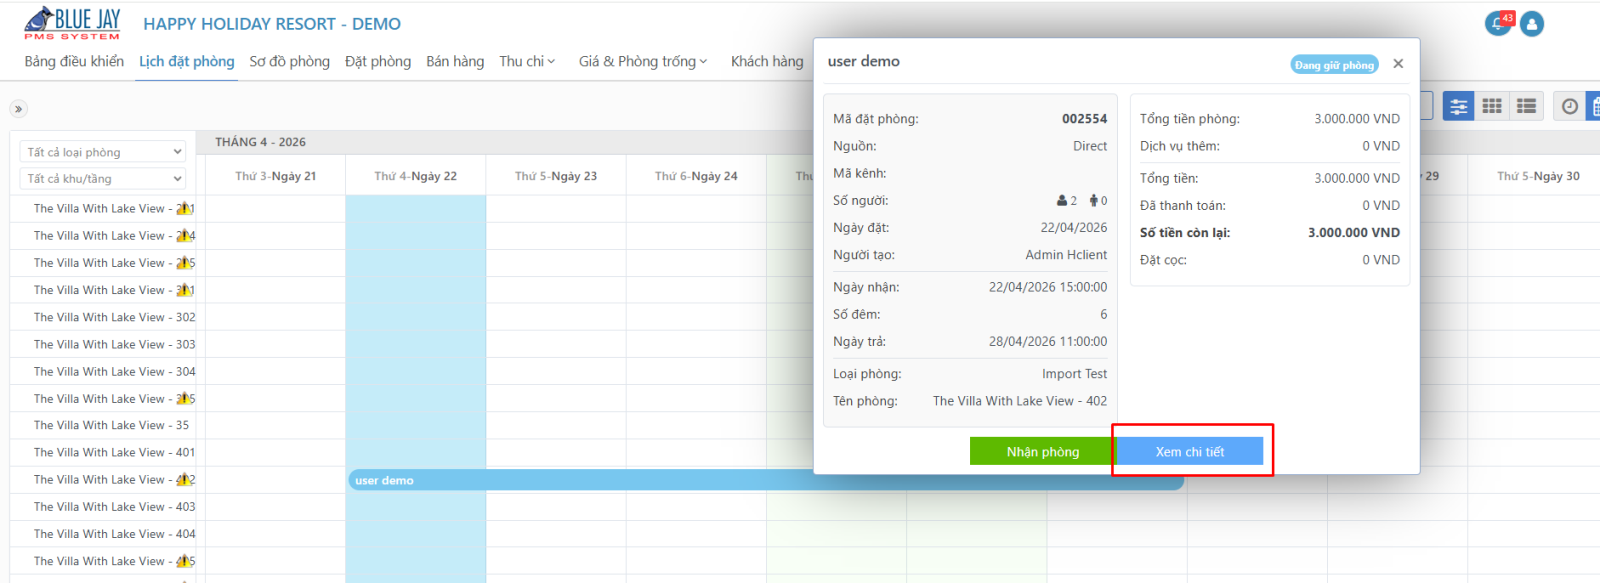Open the Đặt phòng menu item
The height and width of the screenshot is (583, 1600).
click(x=378, y=61)
